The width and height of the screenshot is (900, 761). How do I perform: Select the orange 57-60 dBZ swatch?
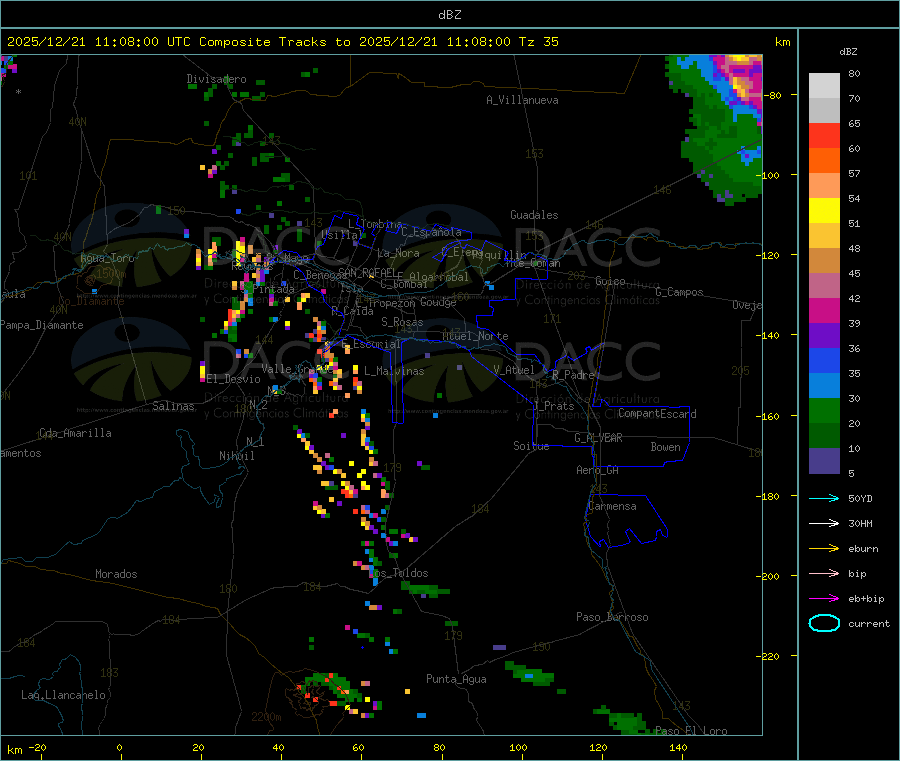pos(824,161)
